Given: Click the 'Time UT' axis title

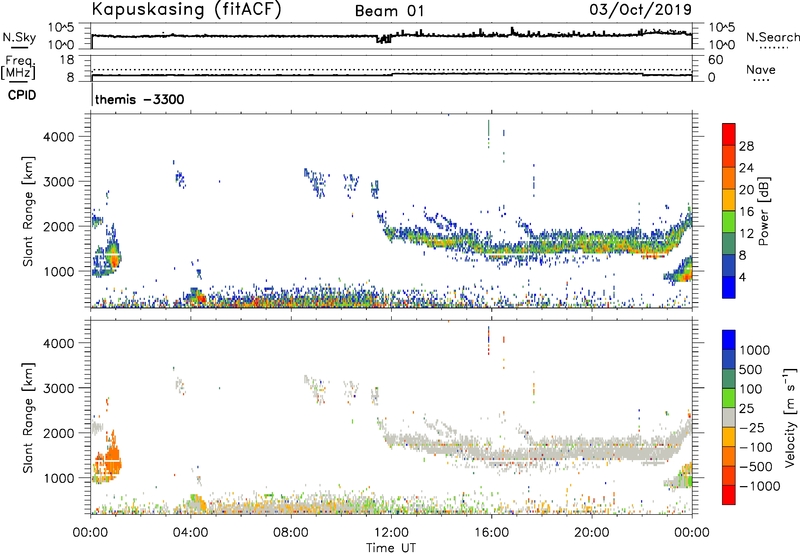Looking at the screenshot, I should pos(391,548).
